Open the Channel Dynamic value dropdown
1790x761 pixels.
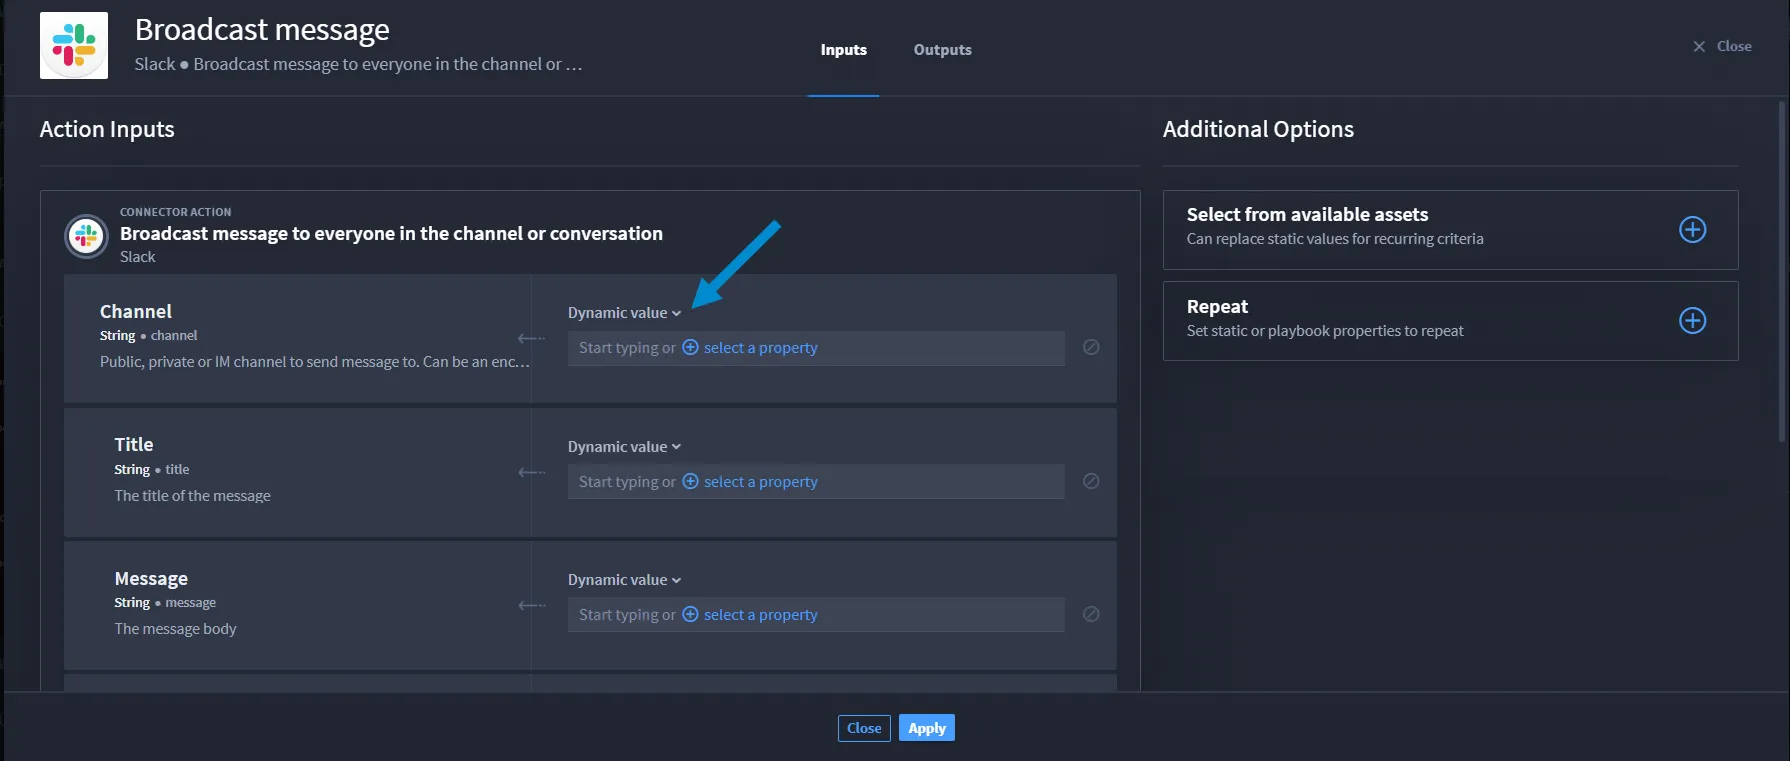pyautogui.click(x=624, y=313)
